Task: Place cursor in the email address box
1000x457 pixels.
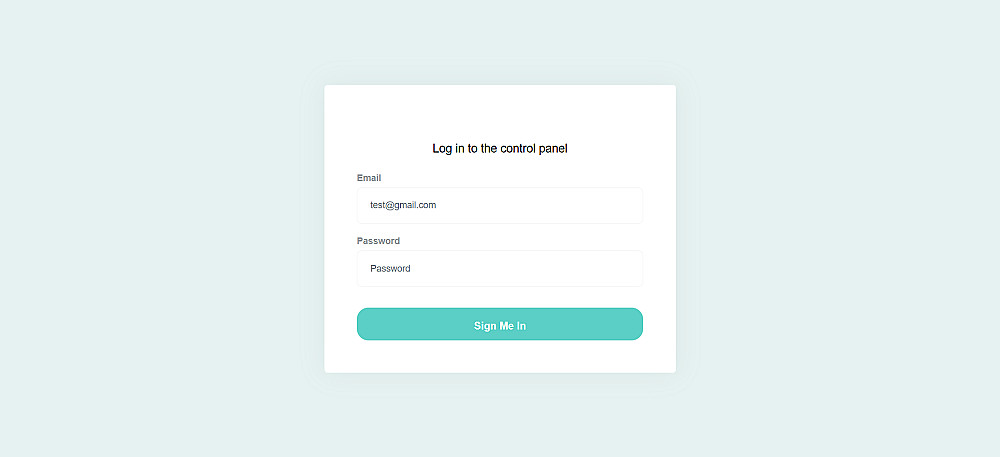Action: pos(499,205)
